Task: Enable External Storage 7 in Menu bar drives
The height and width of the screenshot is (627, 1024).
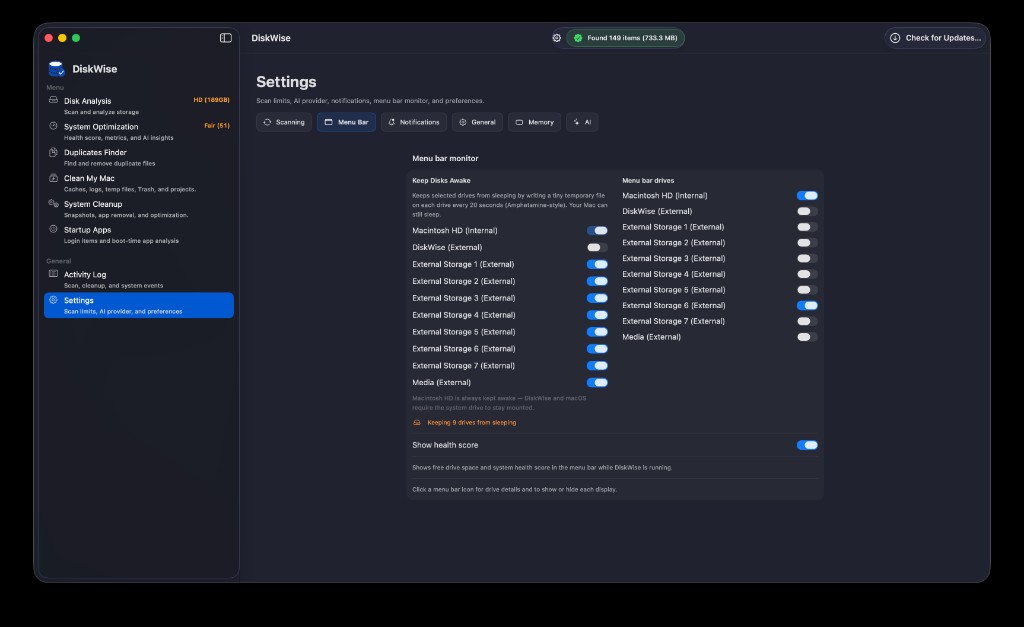Action: pos(807,321)
